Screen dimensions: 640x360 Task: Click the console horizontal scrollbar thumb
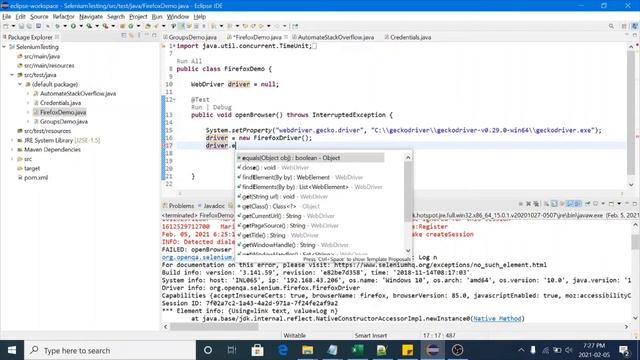click(214, 327)
